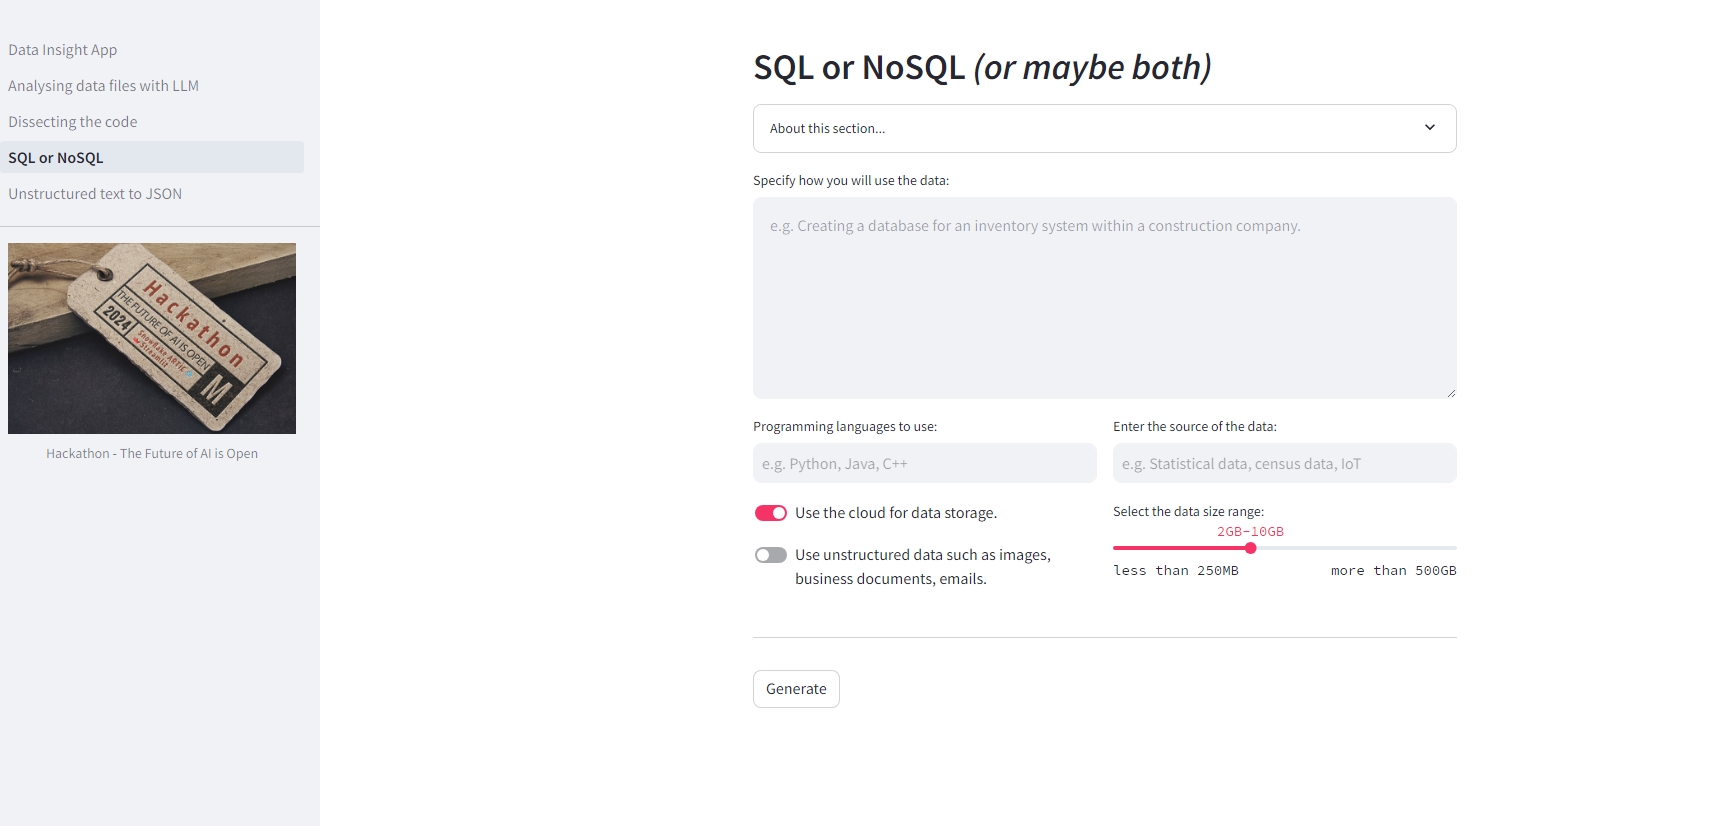Toggle Use the cloud for data storage
The height and width of the screenshot is (826, 1713).
pos(770,513)
